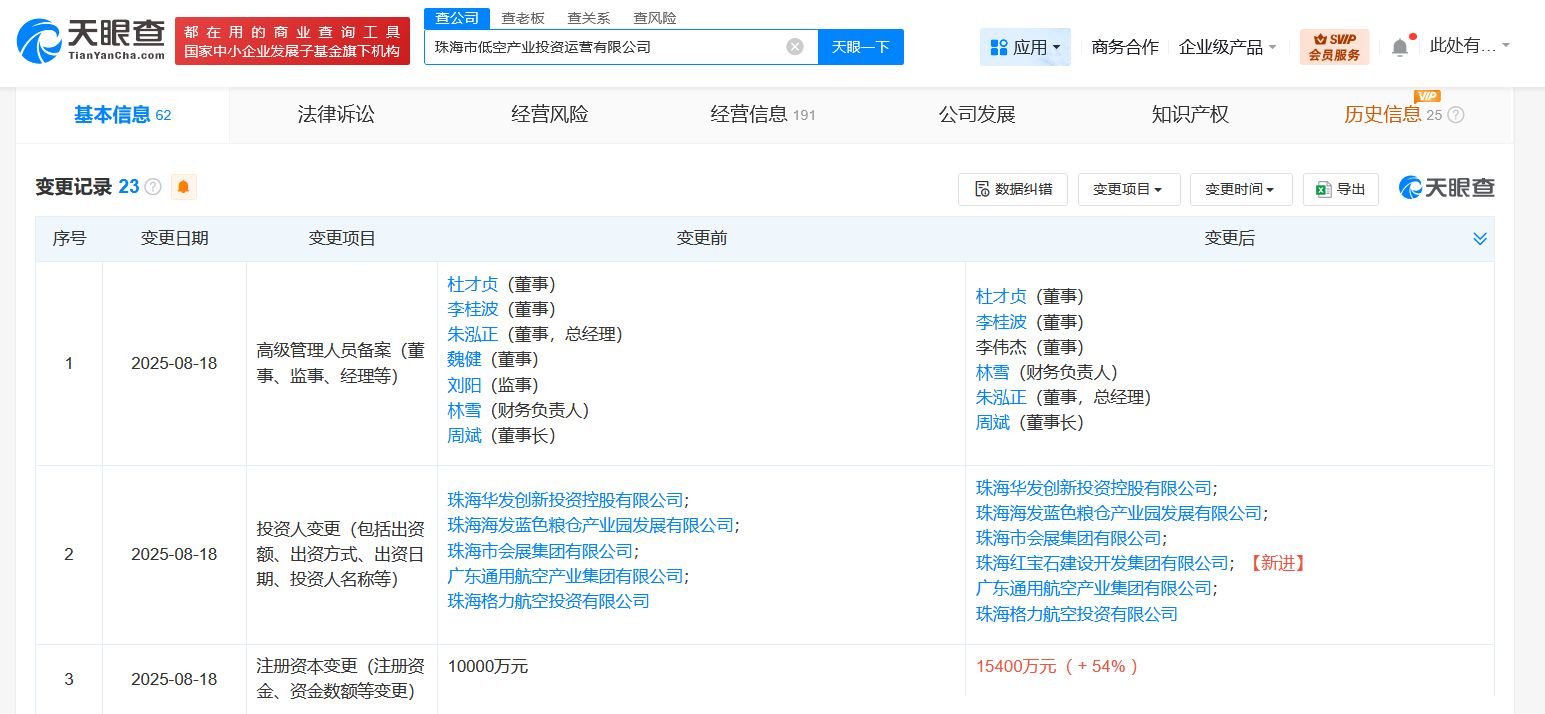Click the help icon beside 历史信息 25
The width and height of the screenshot is (1545, 714).
[1456, 115]
